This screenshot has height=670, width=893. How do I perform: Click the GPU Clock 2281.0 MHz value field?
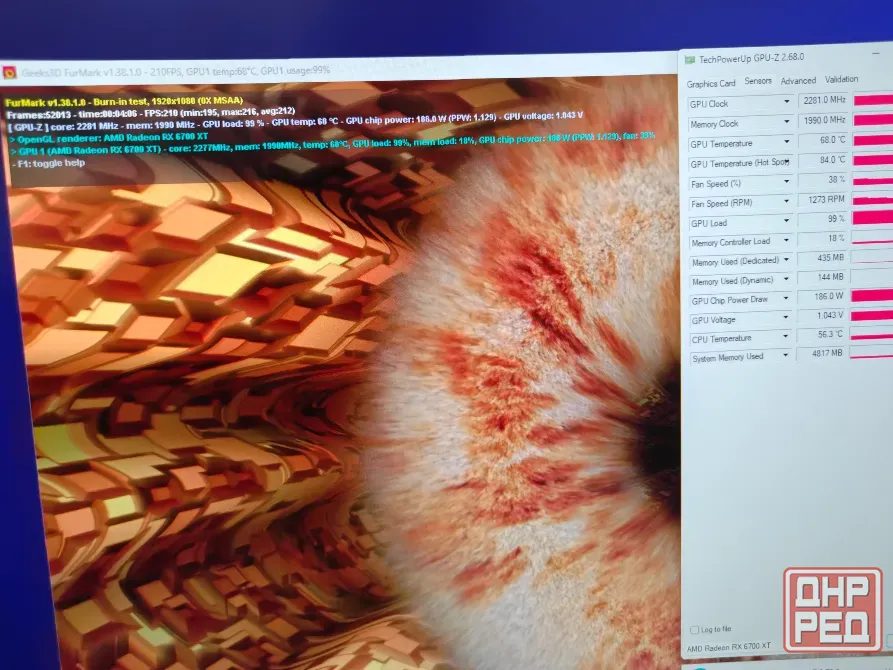[824, 100]
